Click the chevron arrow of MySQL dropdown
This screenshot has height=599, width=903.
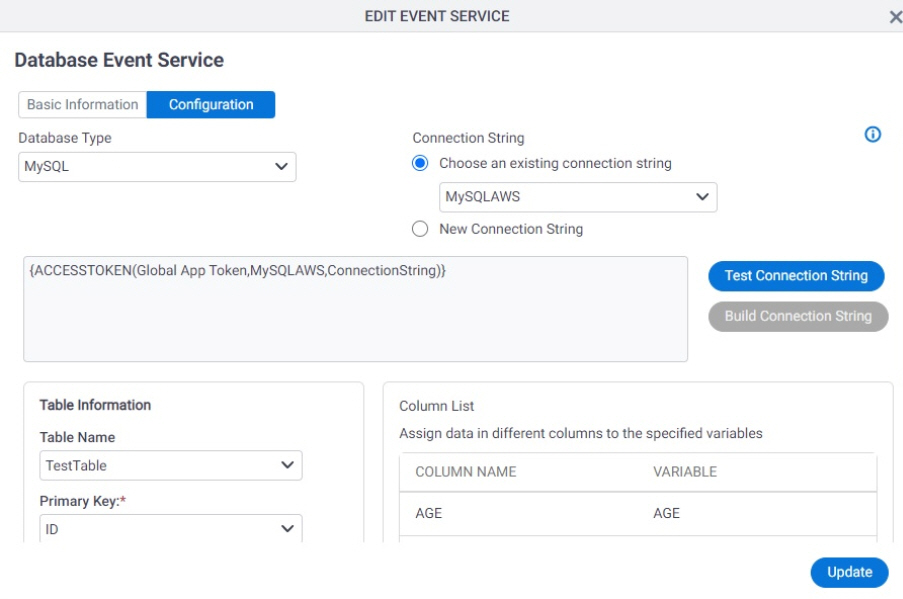[x=281, y=167]
